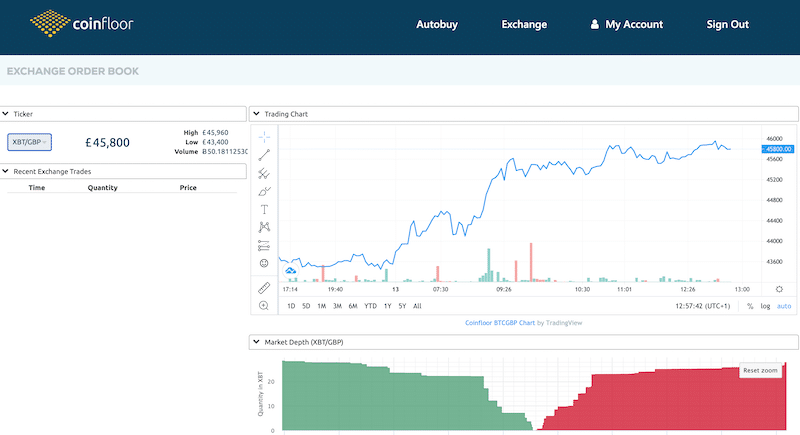Set chart range to 5D
Image resolution: width=800 pixels, height=435 pixels.
click(306, 306)
